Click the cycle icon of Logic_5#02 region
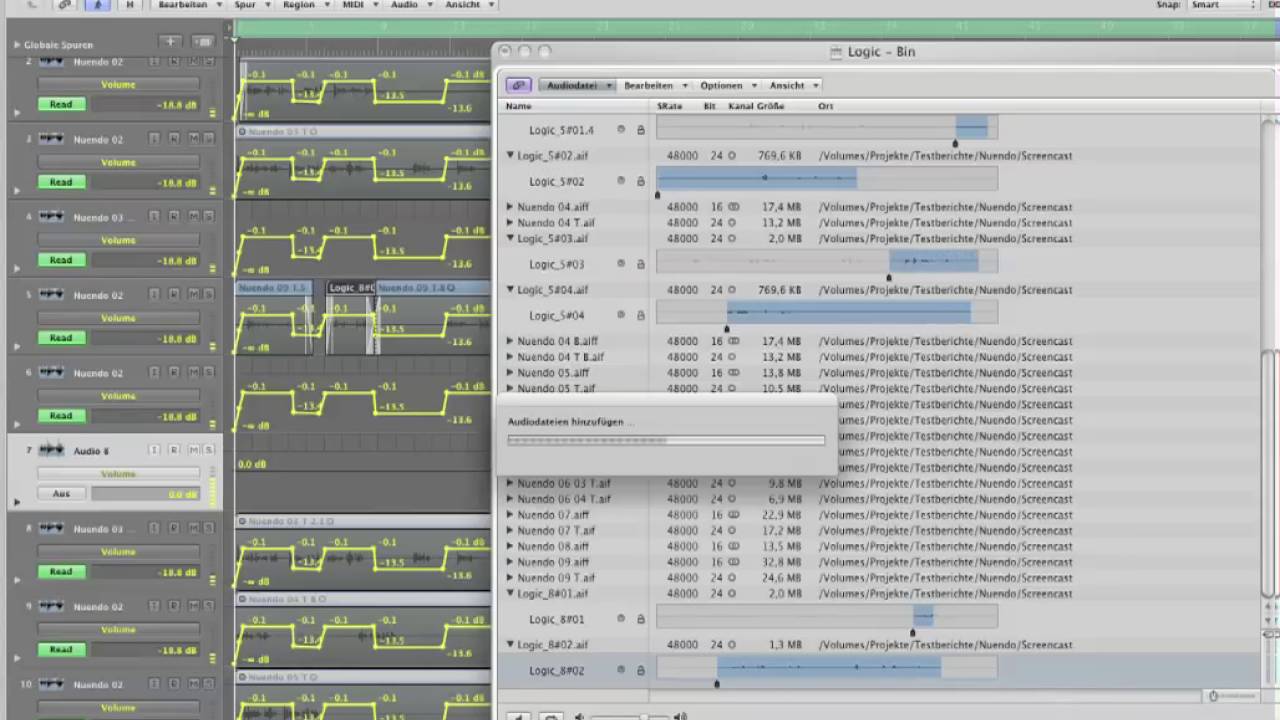Screen dimensions: 1280x720 point(621,181)
